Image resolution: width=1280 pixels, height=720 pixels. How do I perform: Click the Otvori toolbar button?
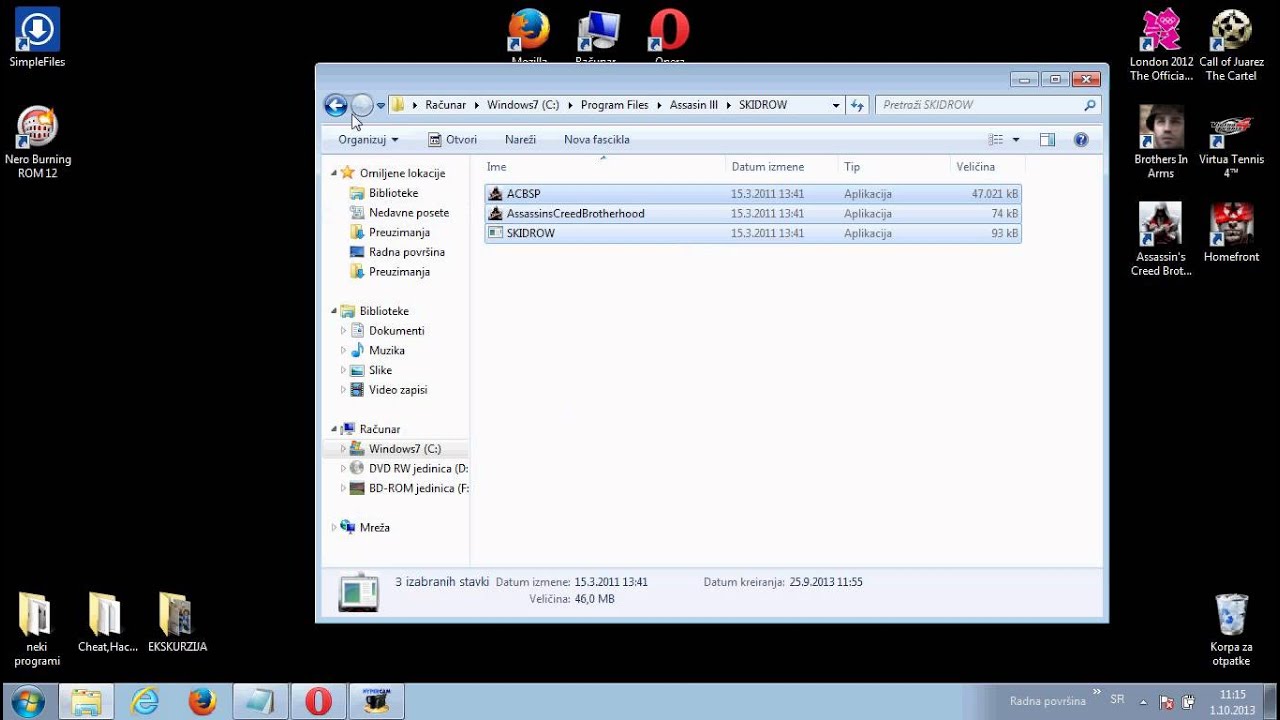pos(452,140)
